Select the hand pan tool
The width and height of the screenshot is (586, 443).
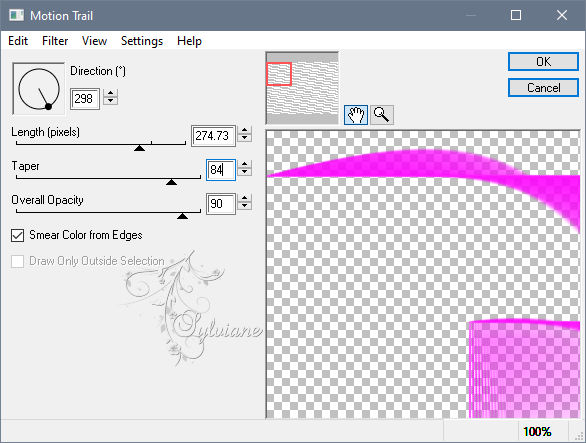click(355, 114)
